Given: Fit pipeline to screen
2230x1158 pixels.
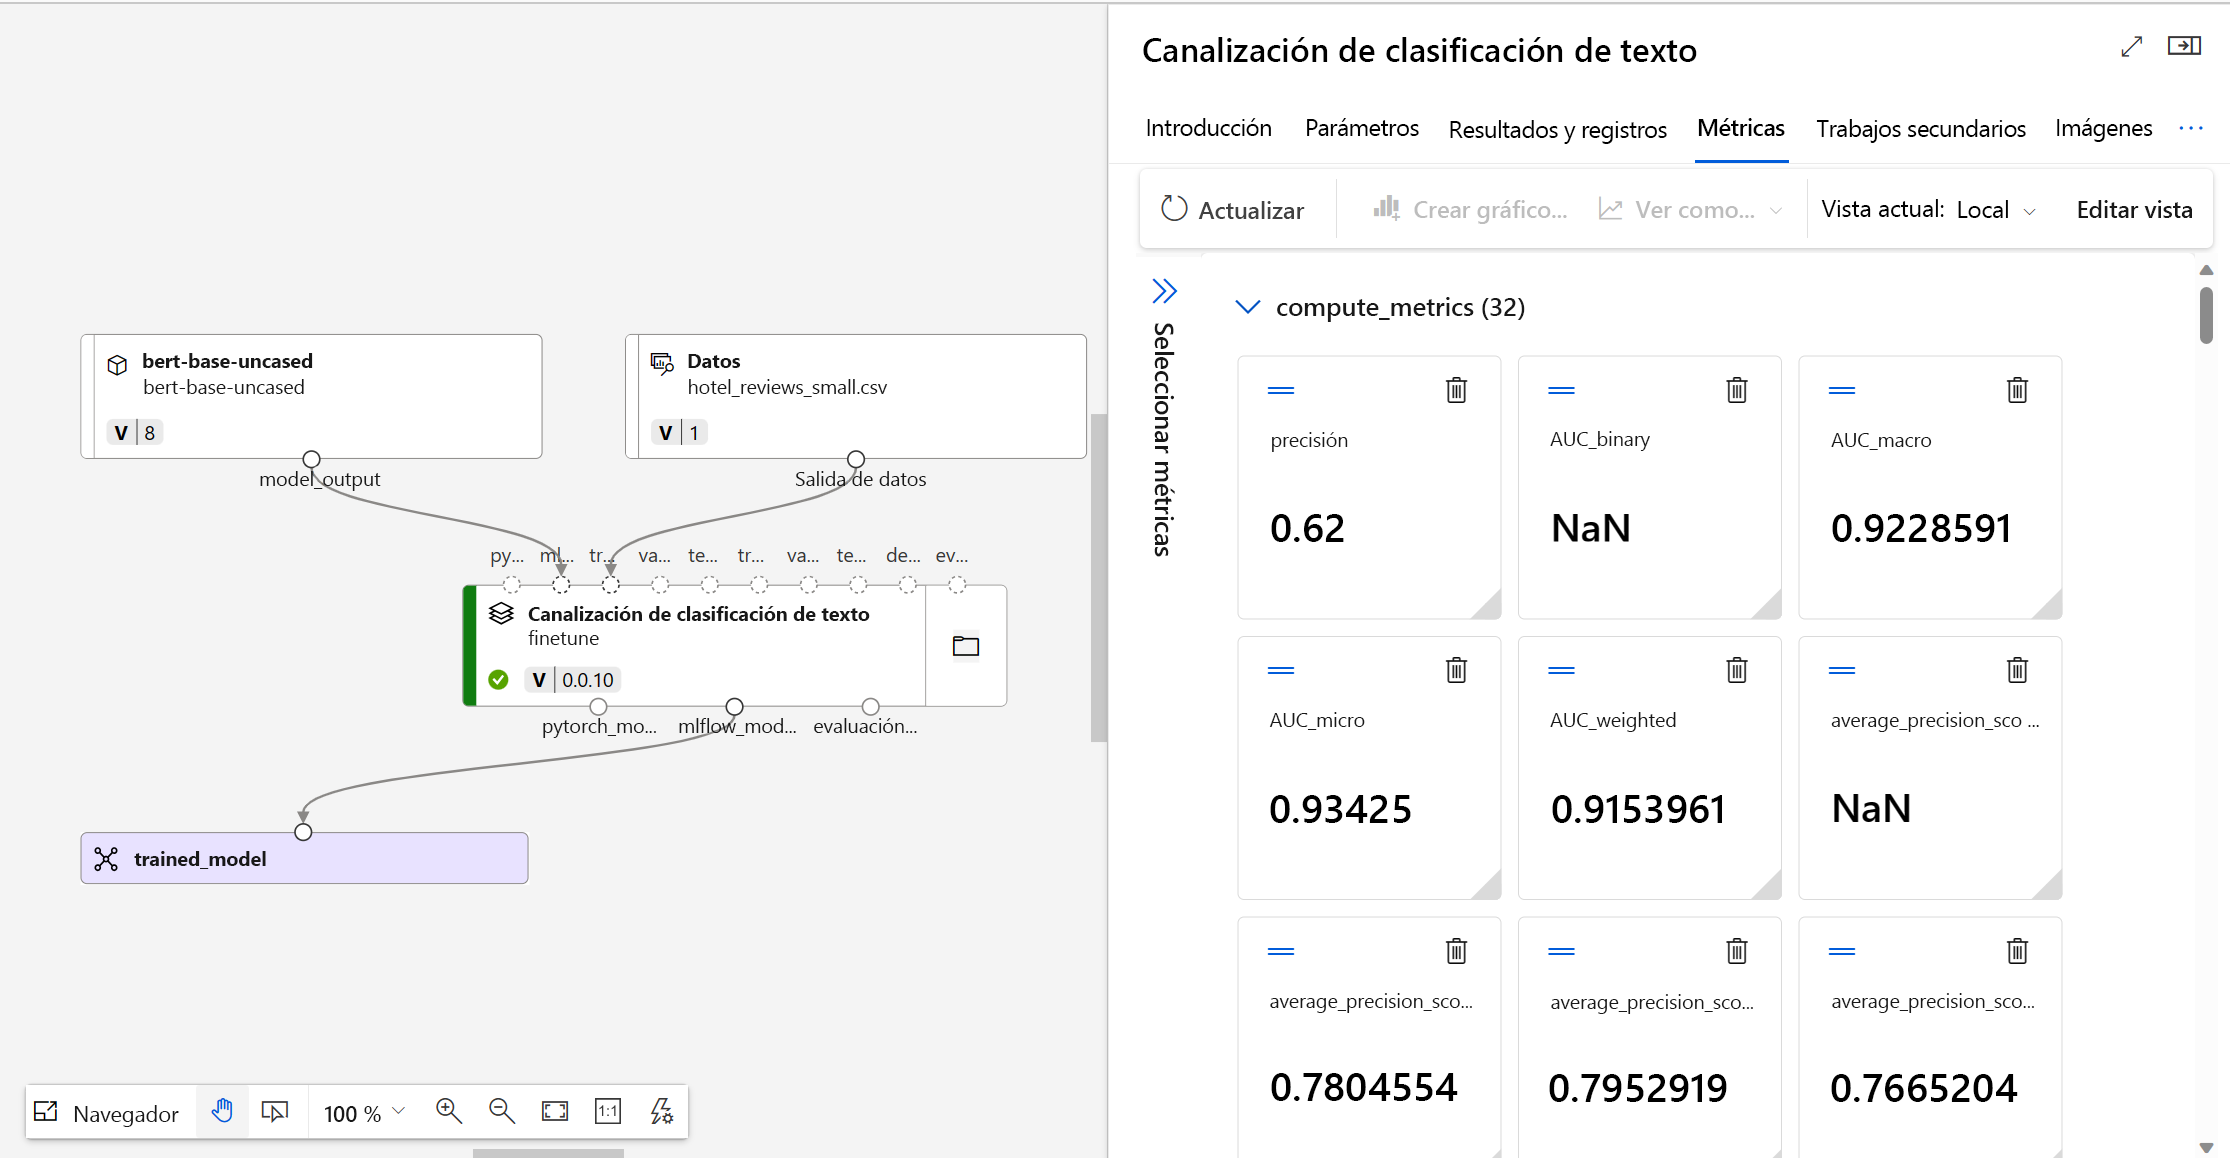Looking at the screenshot, I should [x=554, y=1111].
